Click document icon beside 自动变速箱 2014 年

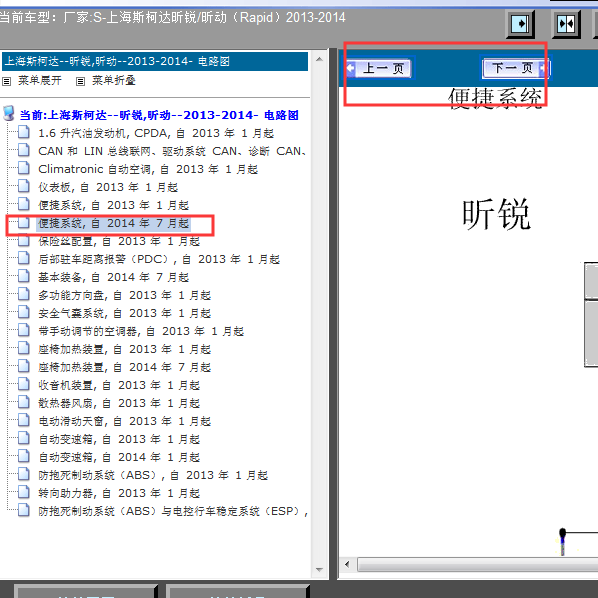[x=24, y=455]
